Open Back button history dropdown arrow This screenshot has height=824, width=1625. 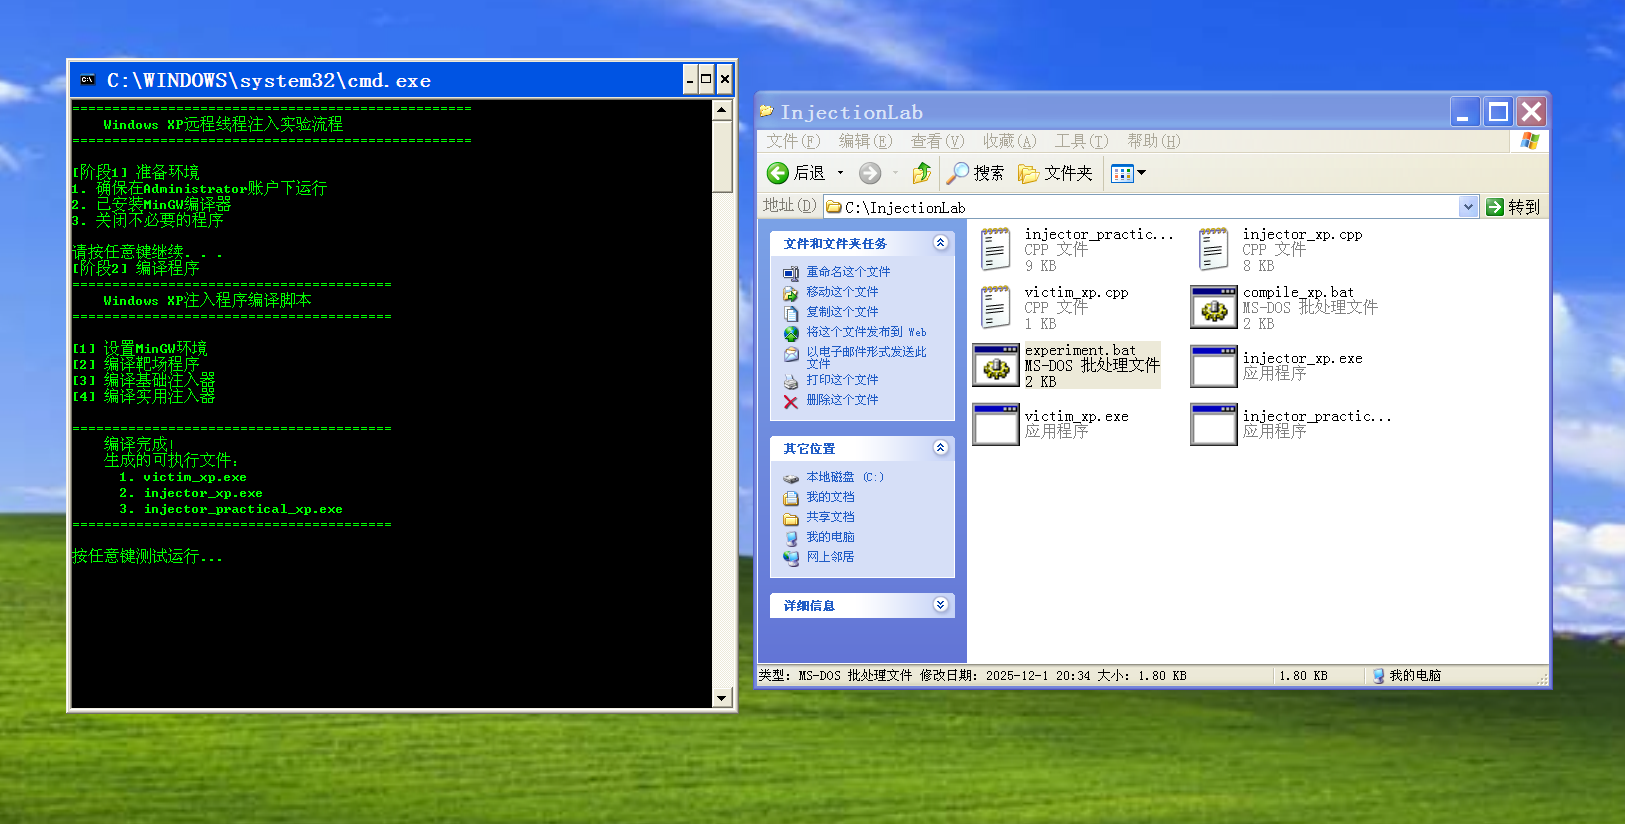click(841, 173)
